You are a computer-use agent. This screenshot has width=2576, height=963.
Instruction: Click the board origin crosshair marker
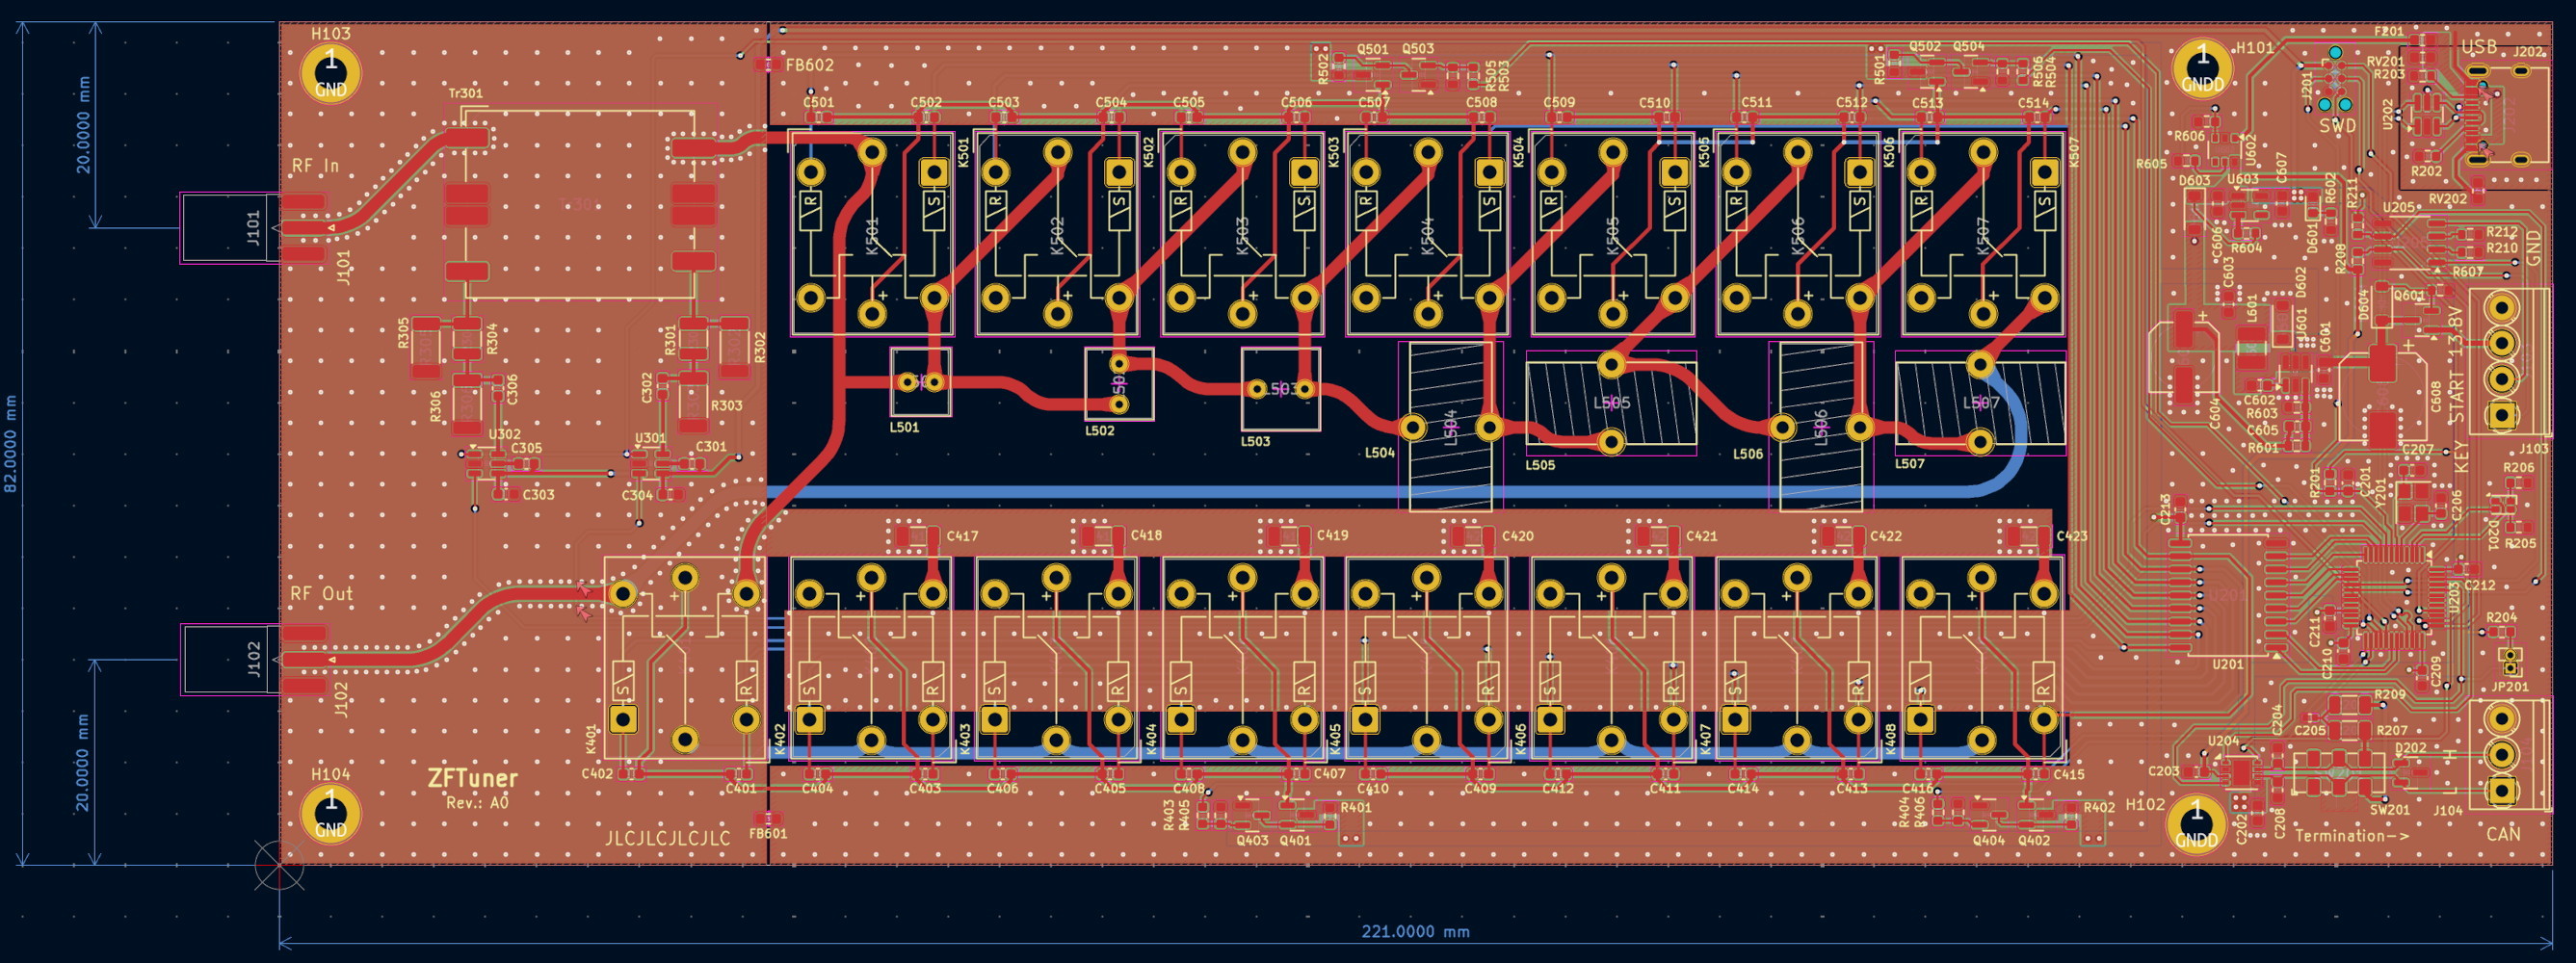click(279, 865)
